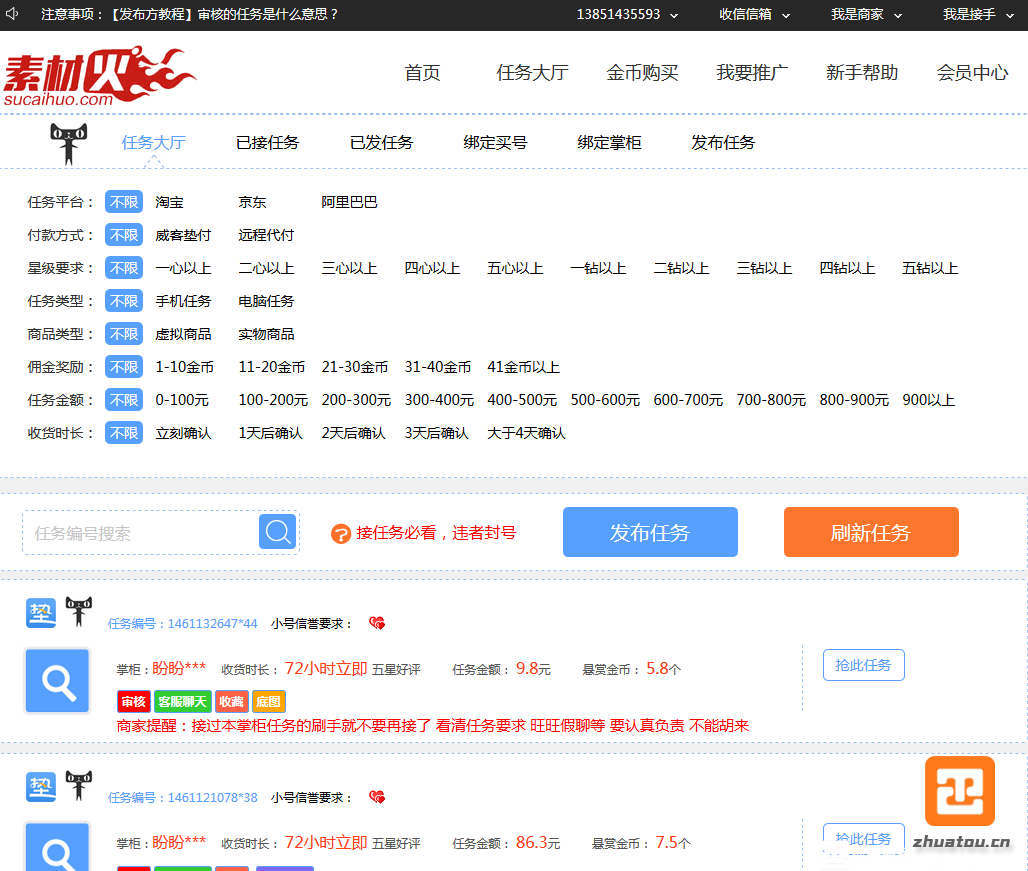Click the Tmall cat icon beside 任务大厅 tab
Image resolution: width=1028 pixels, height=871 pixels.
click(70, 143)
